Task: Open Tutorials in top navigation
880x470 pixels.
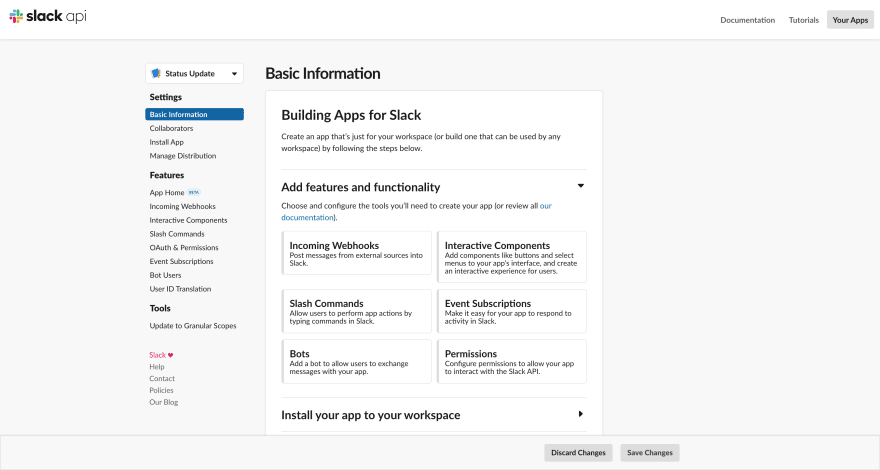Action: tap(803, 20)
